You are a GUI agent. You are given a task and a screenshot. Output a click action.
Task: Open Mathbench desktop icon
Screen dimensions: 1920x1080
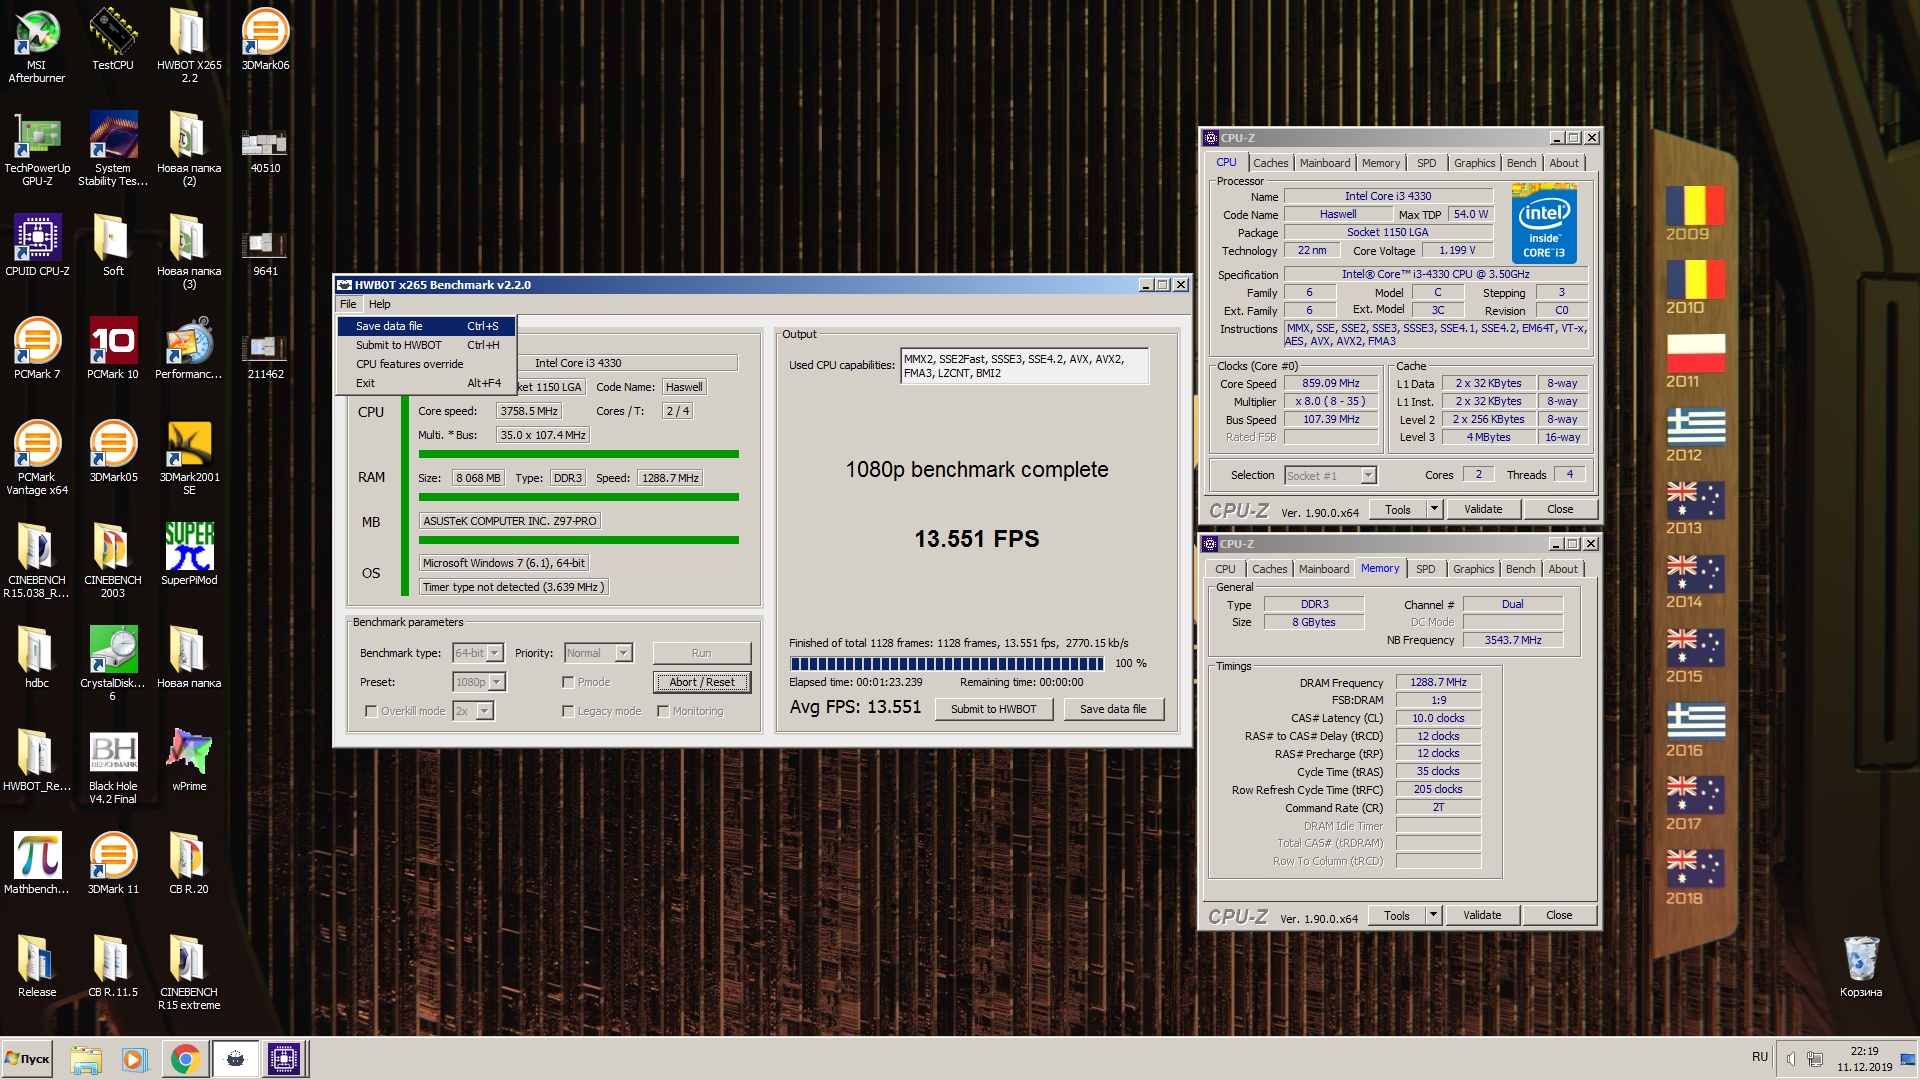click(37, 863)
